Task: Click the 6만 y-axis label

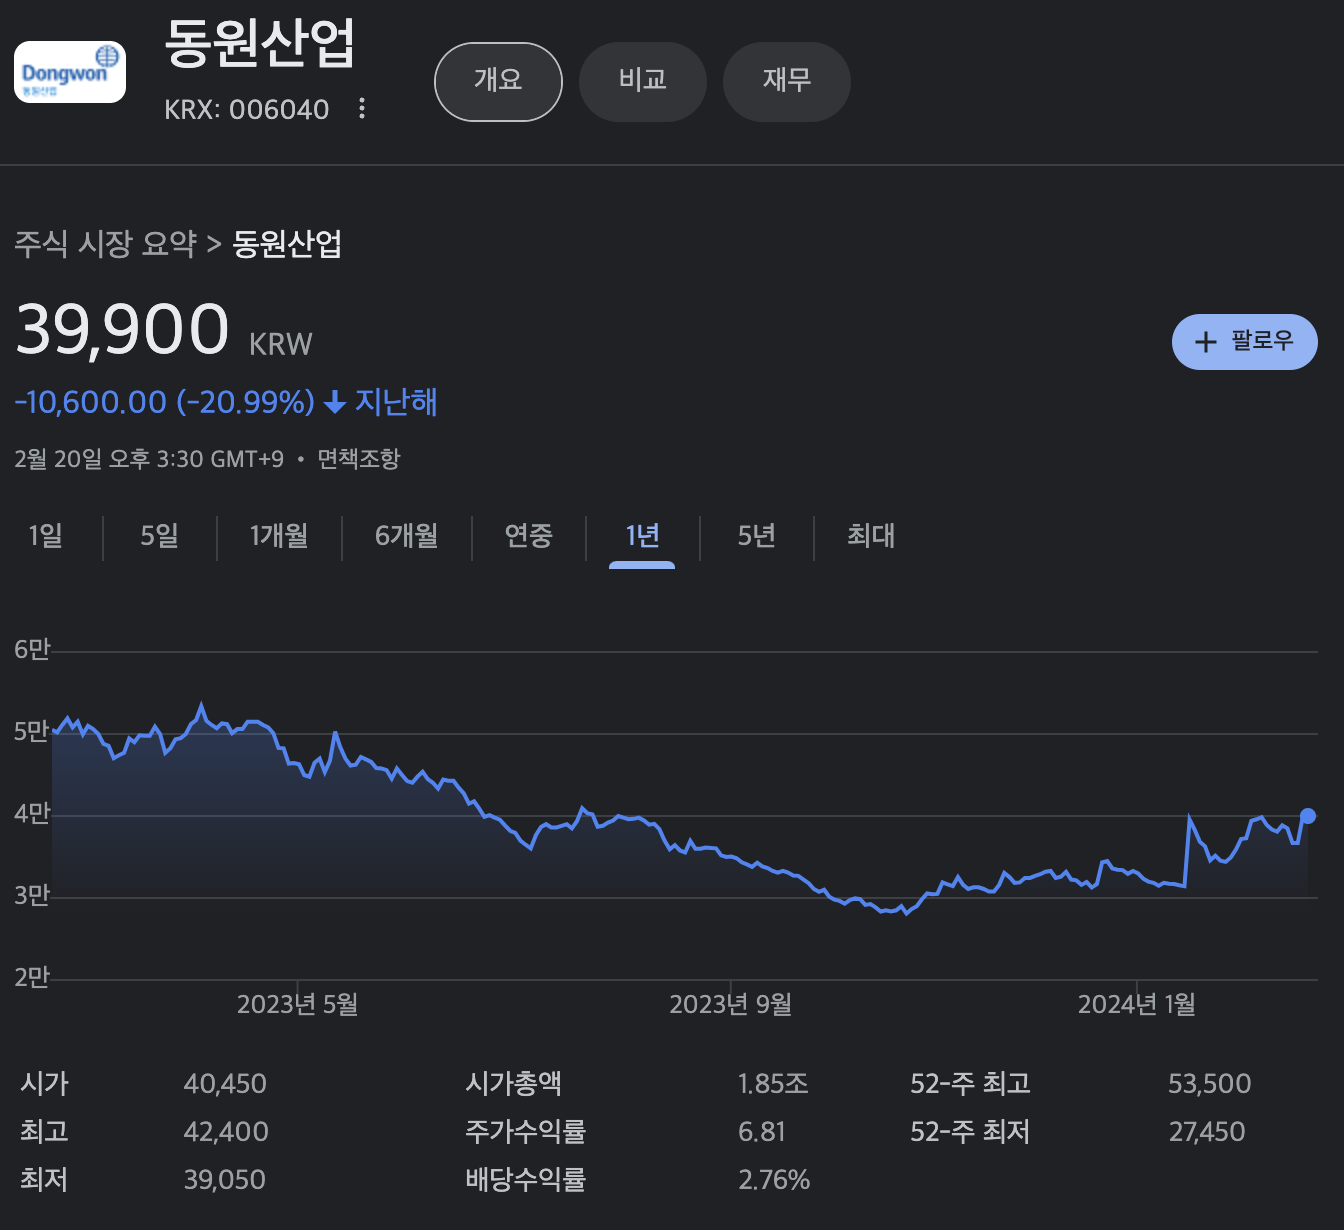Action: click(32, 650)
